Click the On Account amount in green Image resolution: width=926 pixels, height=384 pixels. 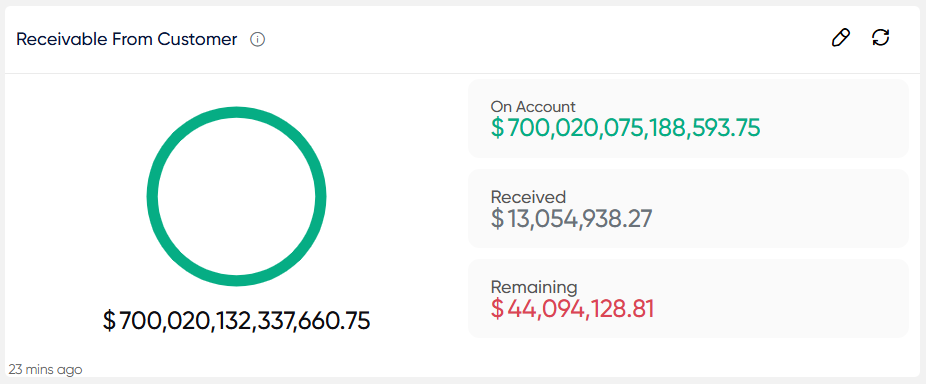(x=625, y=128)
